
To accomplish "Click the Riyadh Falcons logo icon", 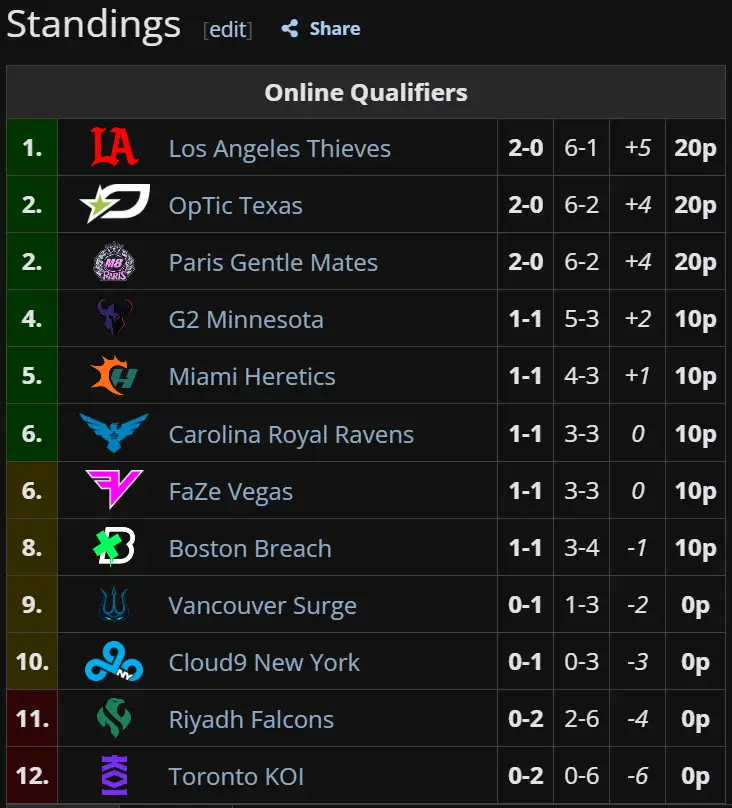I will [114, 719].
